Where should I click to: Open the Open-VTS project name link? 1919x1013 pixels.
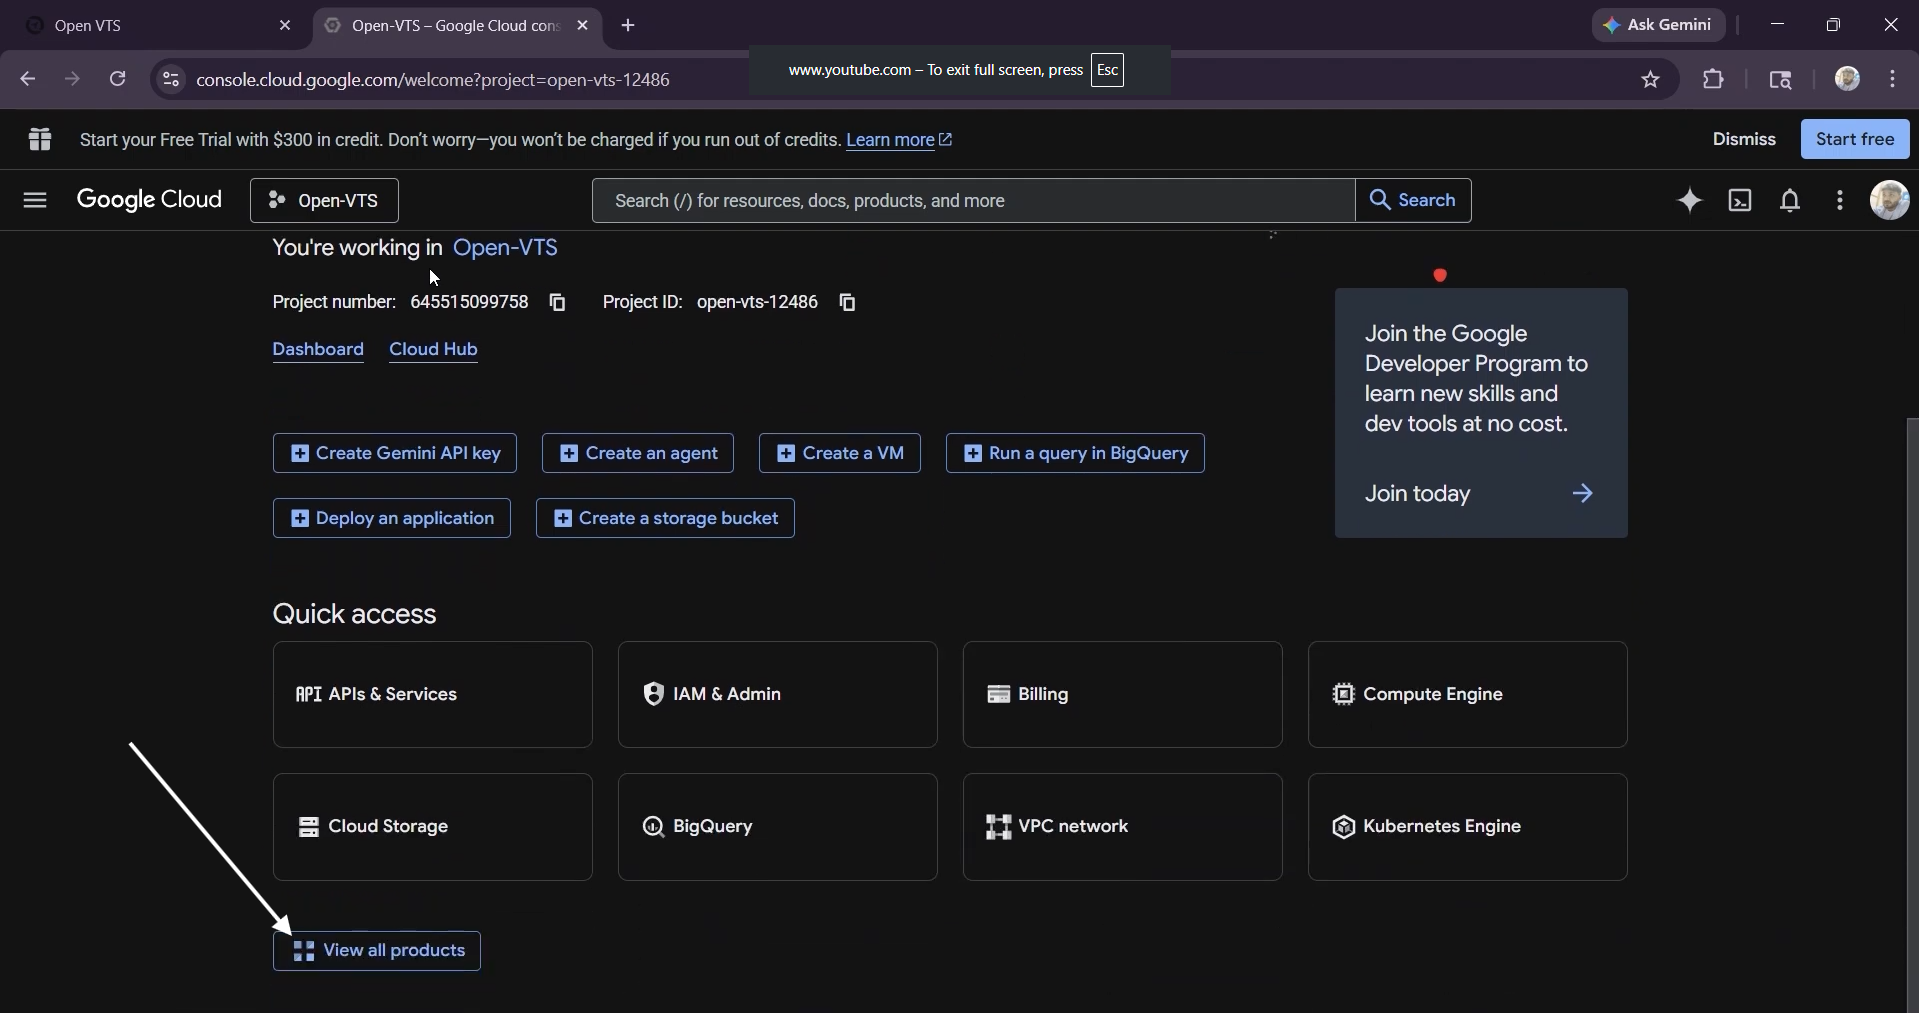[505, 248]
